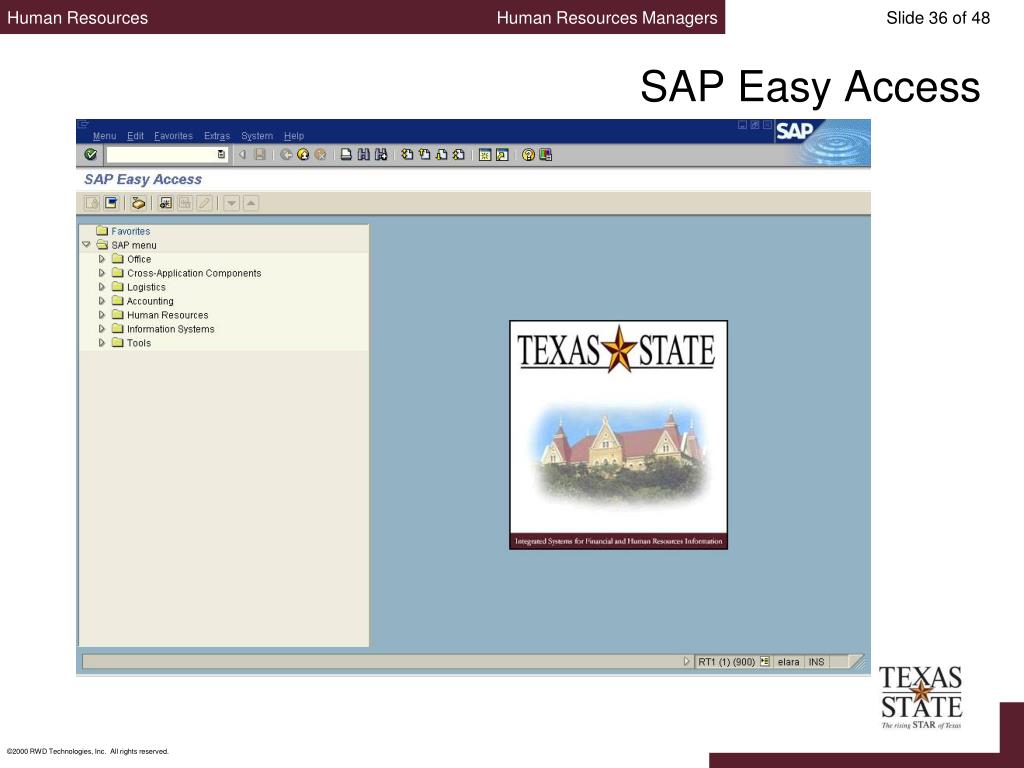Open the Help menu
This screenshot has height=768, width=1024.
(294, 136)
